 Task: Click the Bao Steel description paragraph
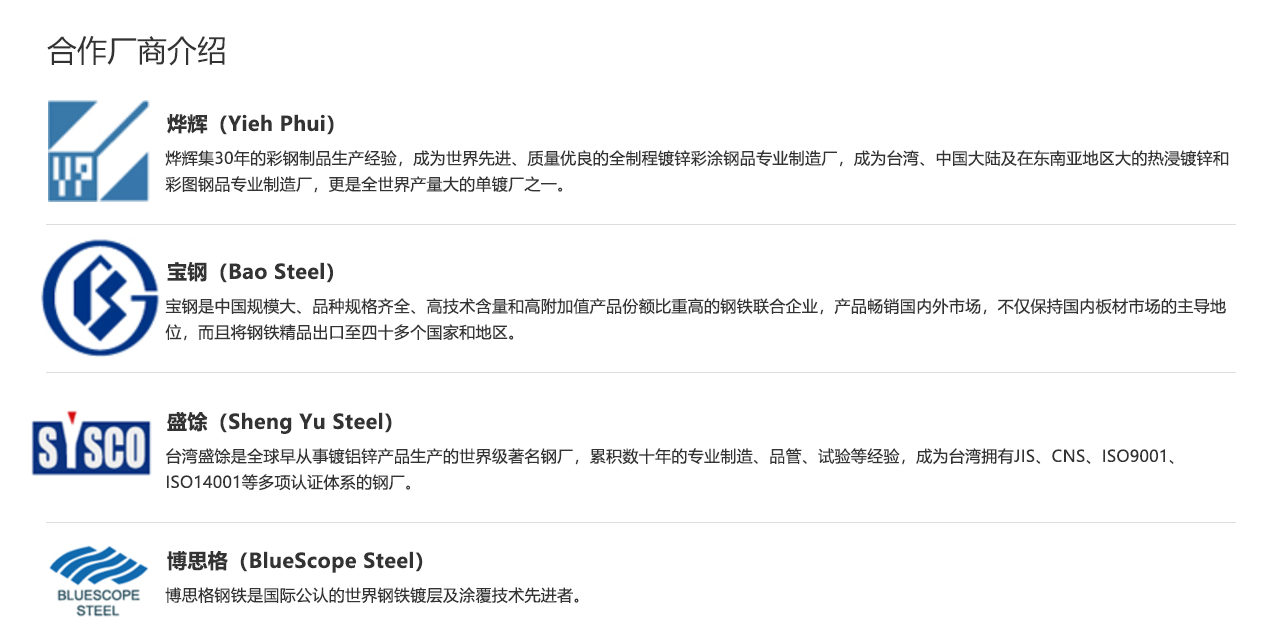pyautogui.click(x=696, y=319)
